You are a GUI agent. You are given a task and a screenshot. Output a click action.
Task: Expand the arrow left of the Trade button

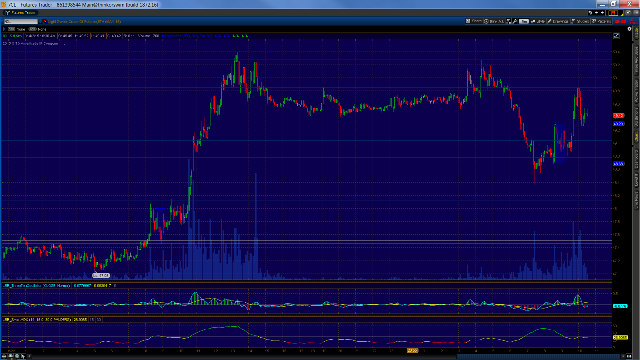[4, 29]
